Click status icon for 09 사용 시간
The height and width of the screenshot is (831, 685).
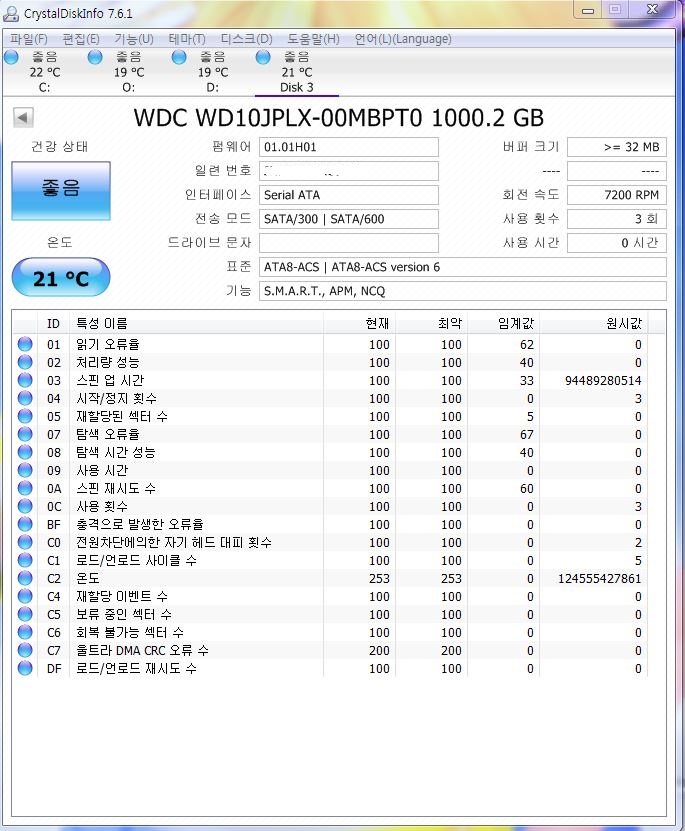[x=25, y=471]
